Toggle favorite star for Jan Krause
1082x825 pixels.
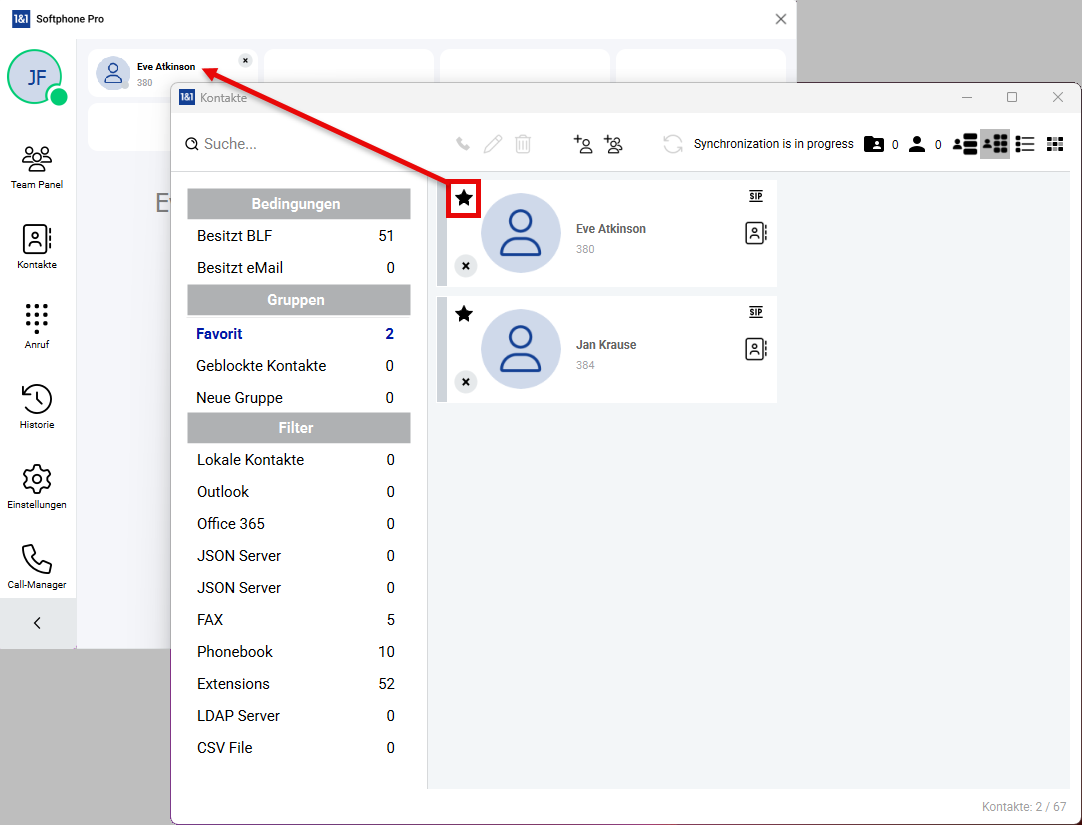point(464,314)
